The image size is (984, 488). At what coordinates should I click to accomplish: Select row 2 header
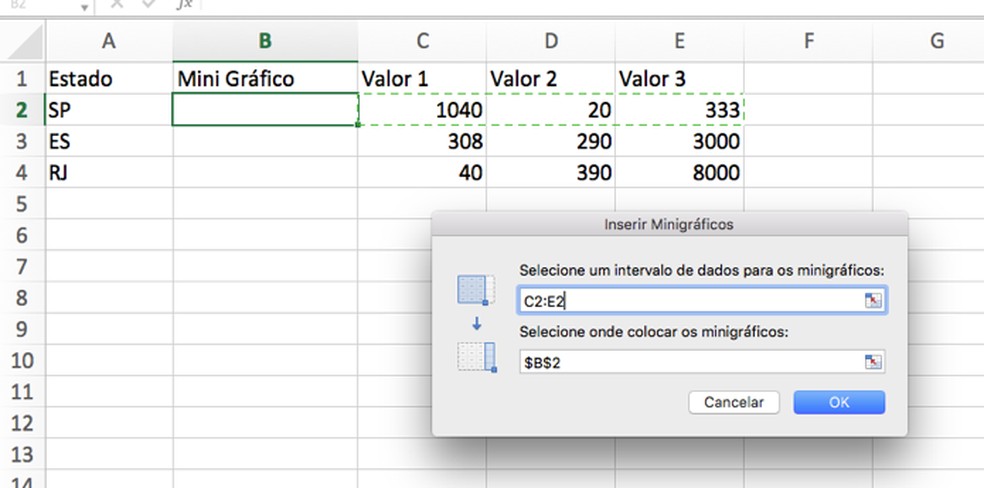[x=23, y=110]
